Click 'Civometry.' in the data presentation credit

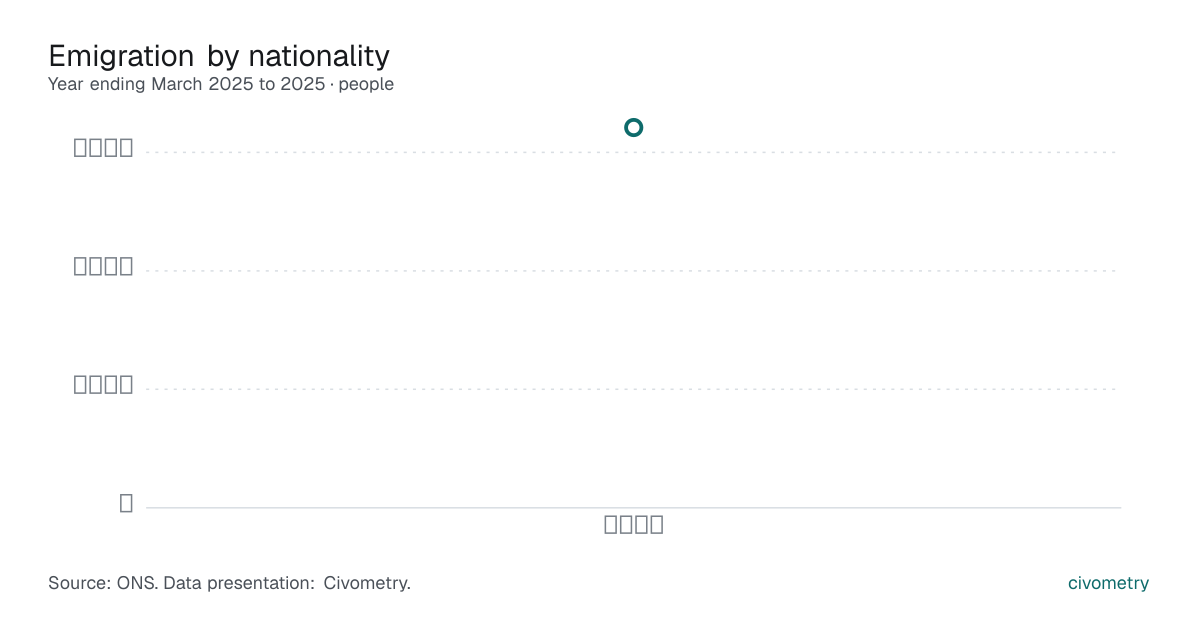point(367,583)
